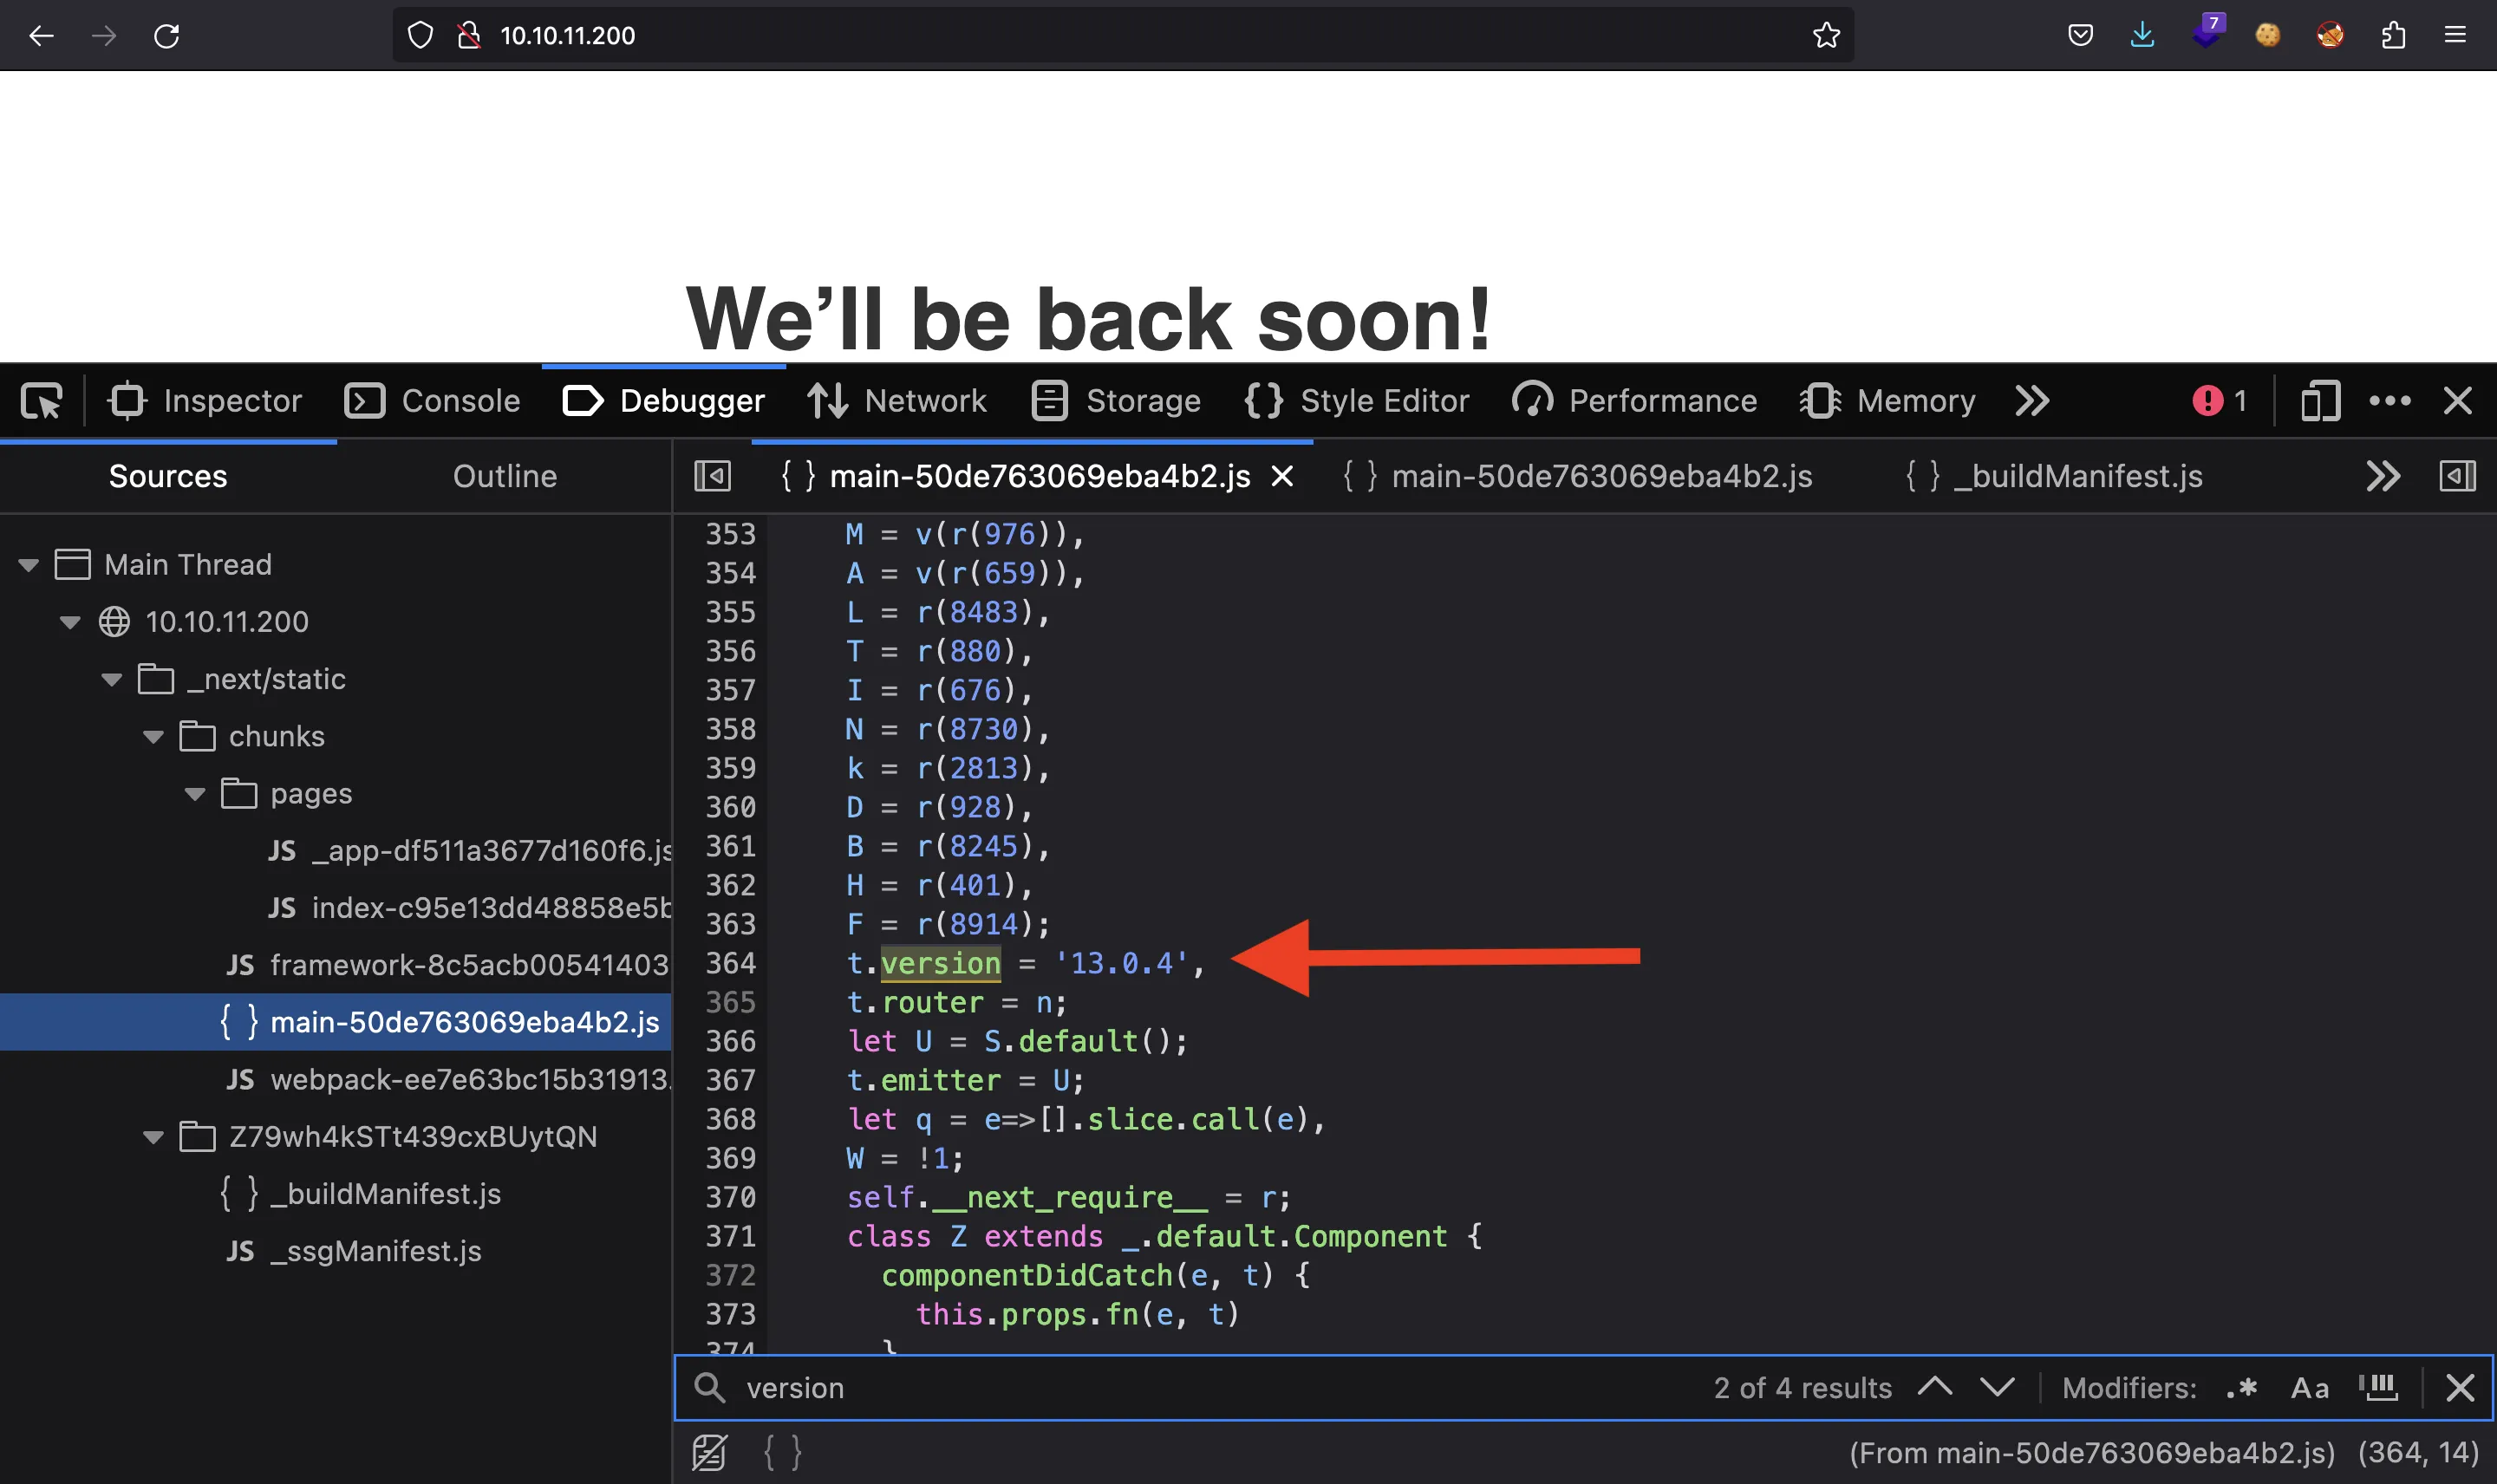Go to previous search result
Screen dimensions: 2497x1484
click(1934, 1387)
